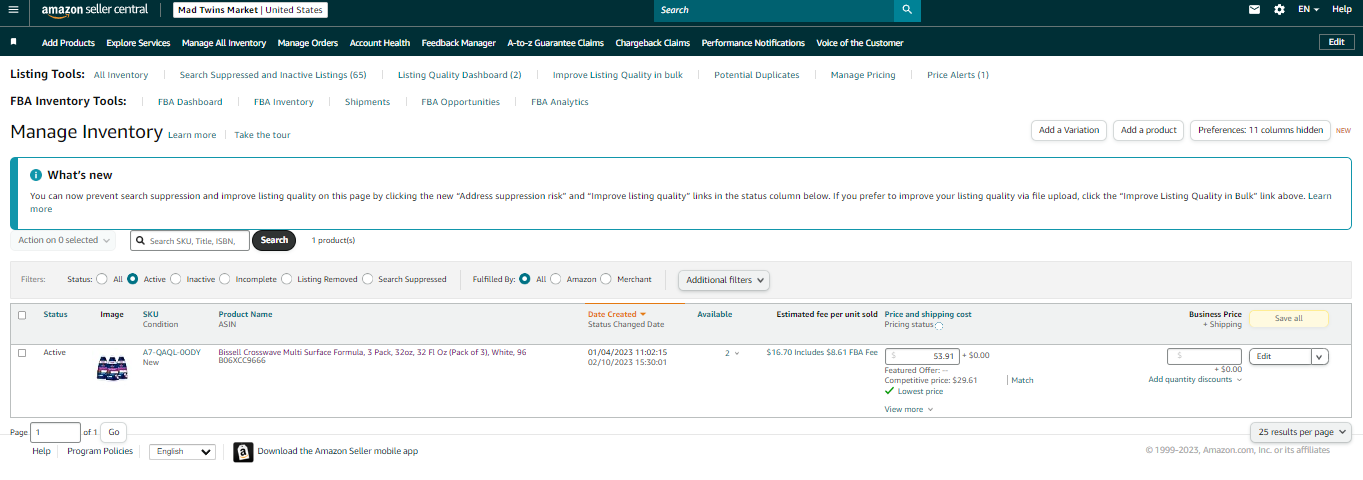
Task: Click the magnifier search icon in header
Action: pos(907,10)
